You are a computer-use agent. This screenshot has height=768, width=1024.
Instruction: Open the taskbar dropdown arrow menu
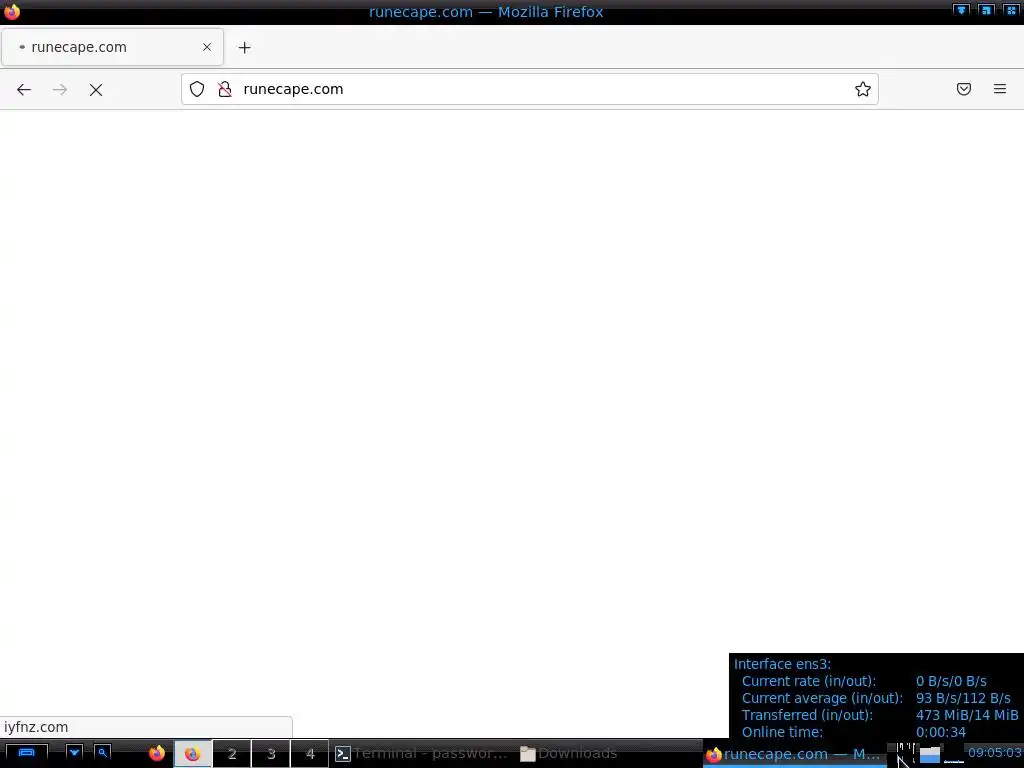click(x=74, y=753)
